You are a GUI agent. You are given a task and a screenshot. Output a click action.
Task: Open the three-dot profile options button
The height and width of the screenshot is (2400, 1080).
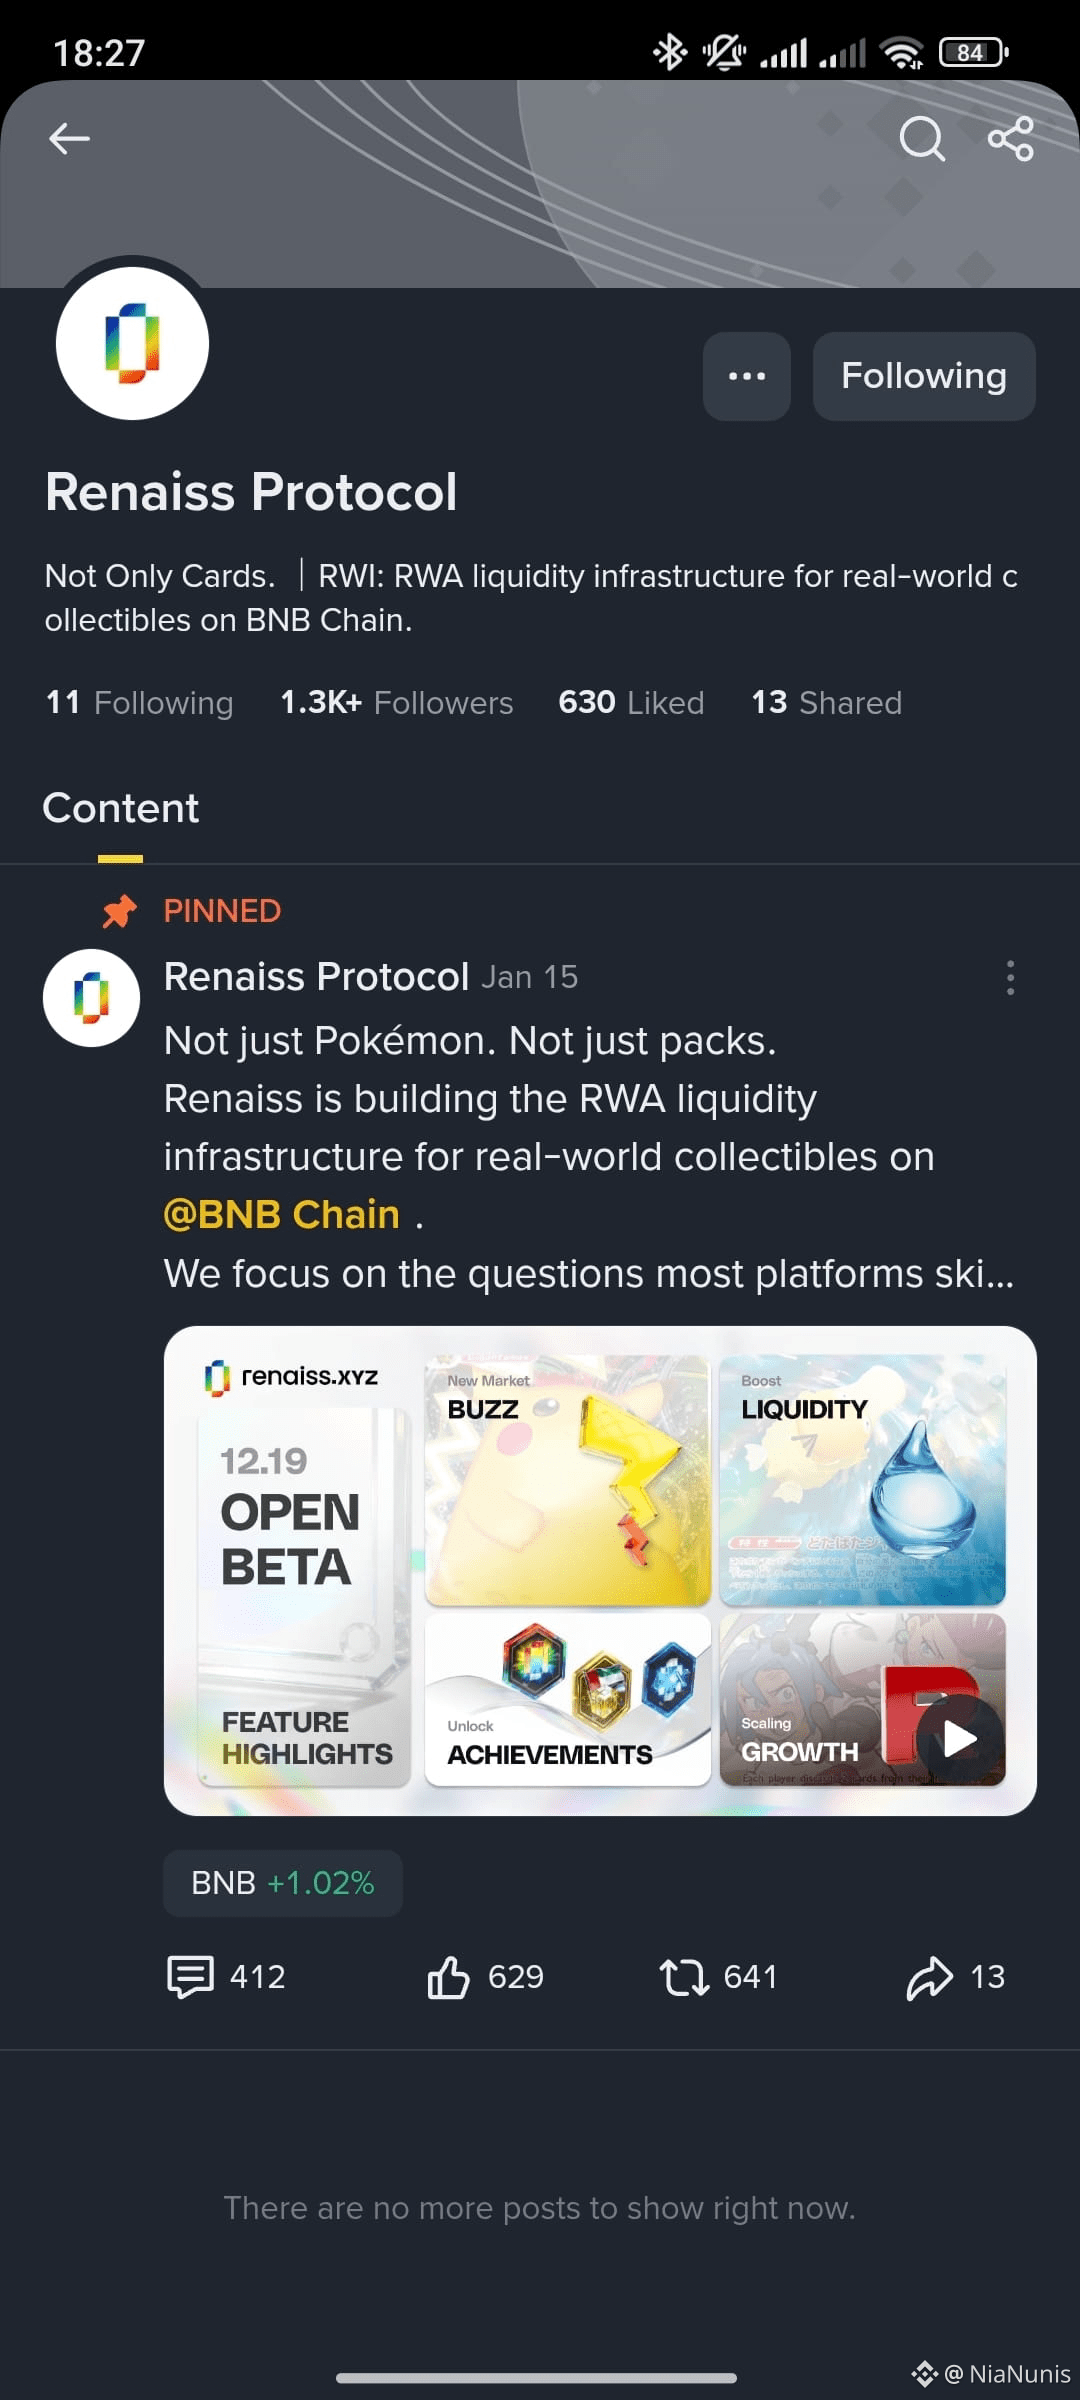tap(747, 376)
